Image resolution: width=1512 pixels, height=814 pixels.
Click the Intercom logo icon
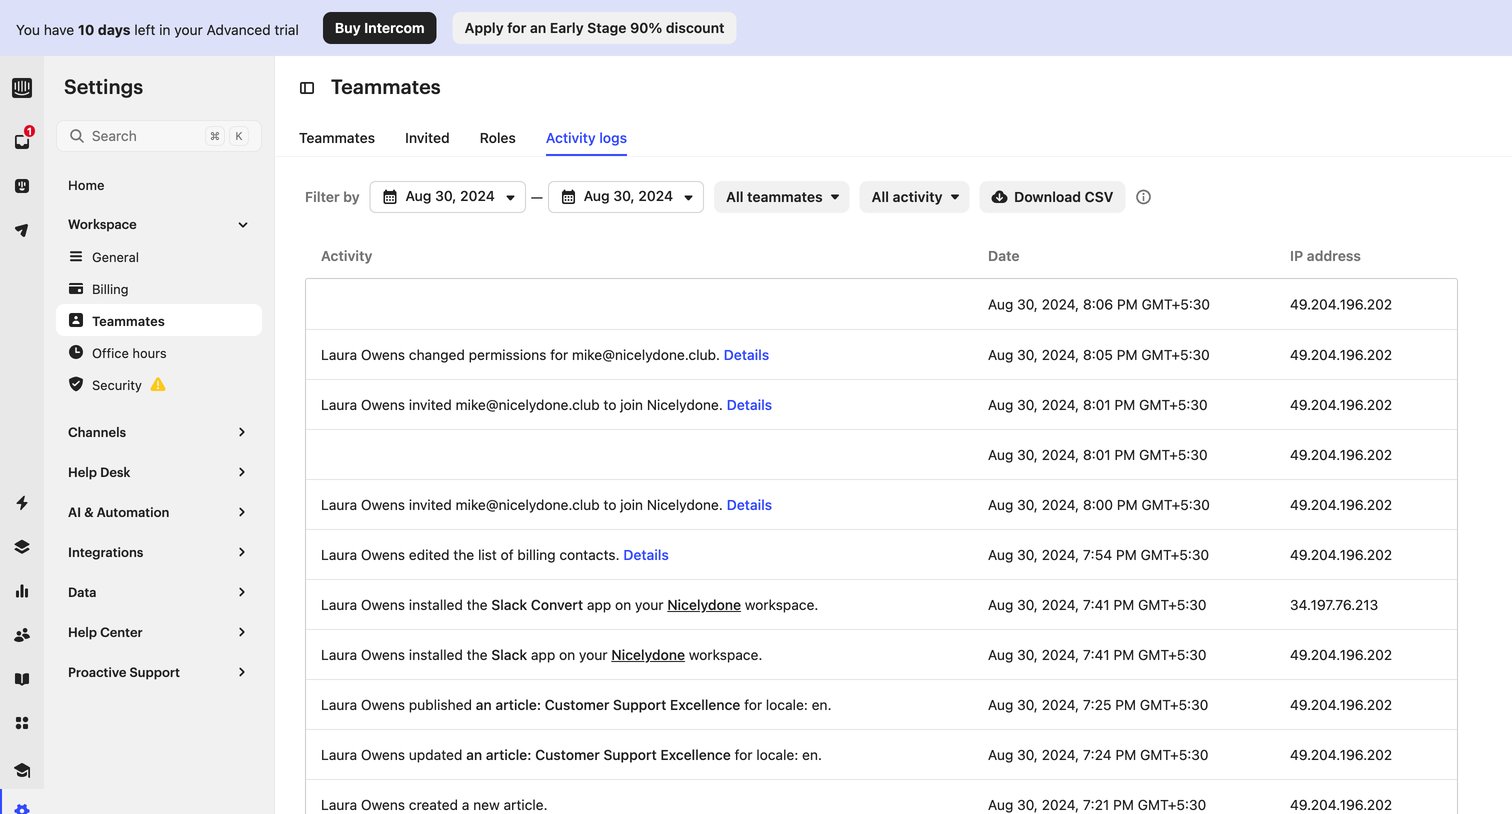[x=22, y=88]
